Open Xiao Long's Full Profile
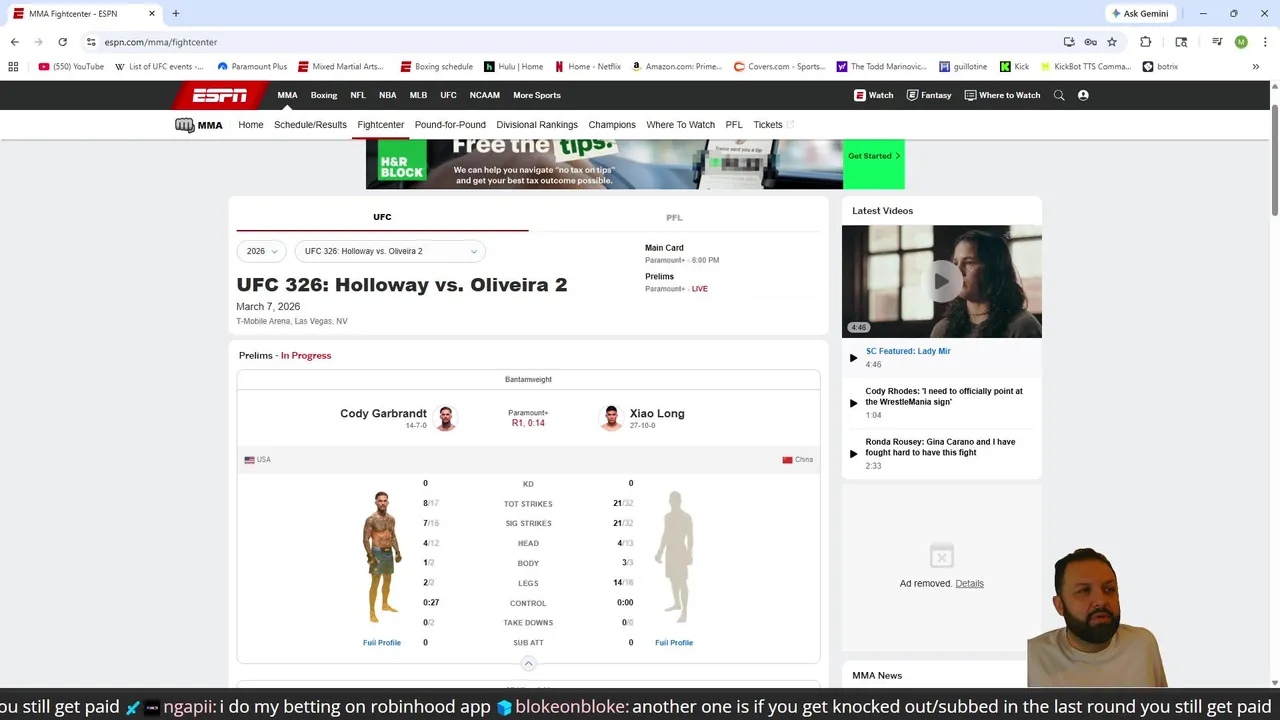The height and width of the screenshot is (720, 1280). click(x=674, y=643)
